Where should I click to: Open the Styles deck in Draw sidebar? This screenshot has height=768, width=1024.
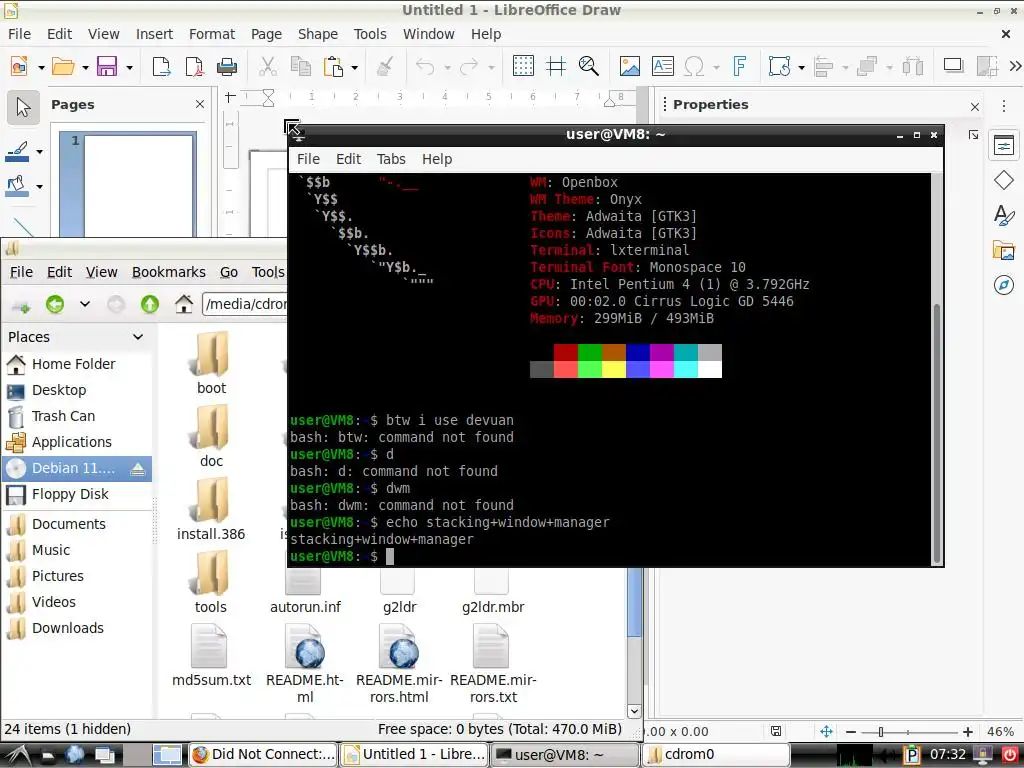pyautogui.click(x=1004, y=215)
